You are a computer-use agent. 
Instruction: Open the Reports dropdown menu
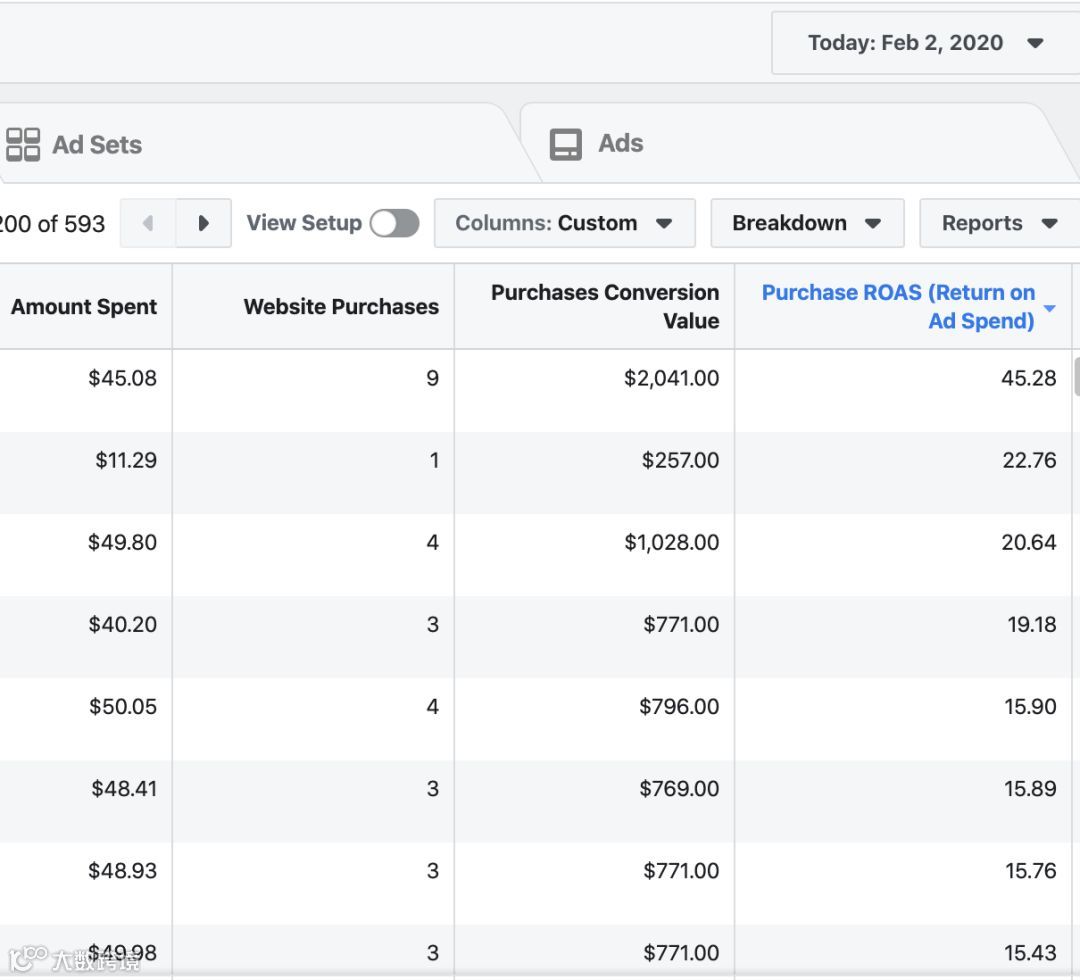coord(999,223)
